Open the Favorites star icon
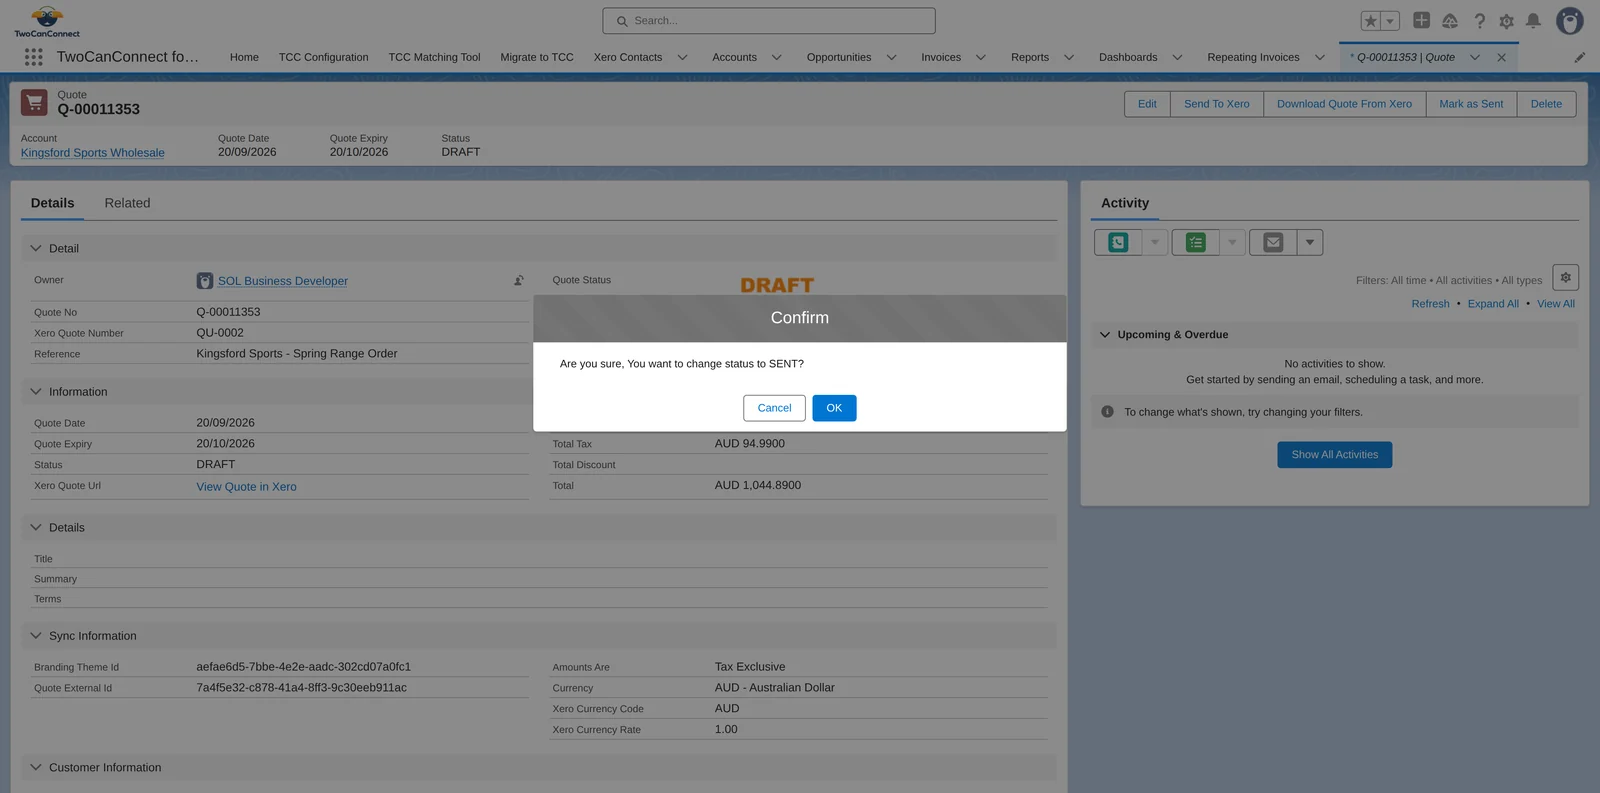1600x793 pixels. [x=1371, y=21]
